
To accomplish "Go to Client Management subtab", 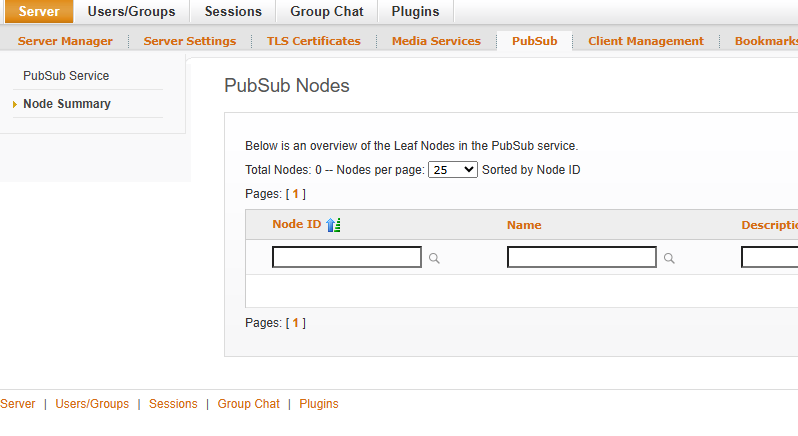I will 646,41.
